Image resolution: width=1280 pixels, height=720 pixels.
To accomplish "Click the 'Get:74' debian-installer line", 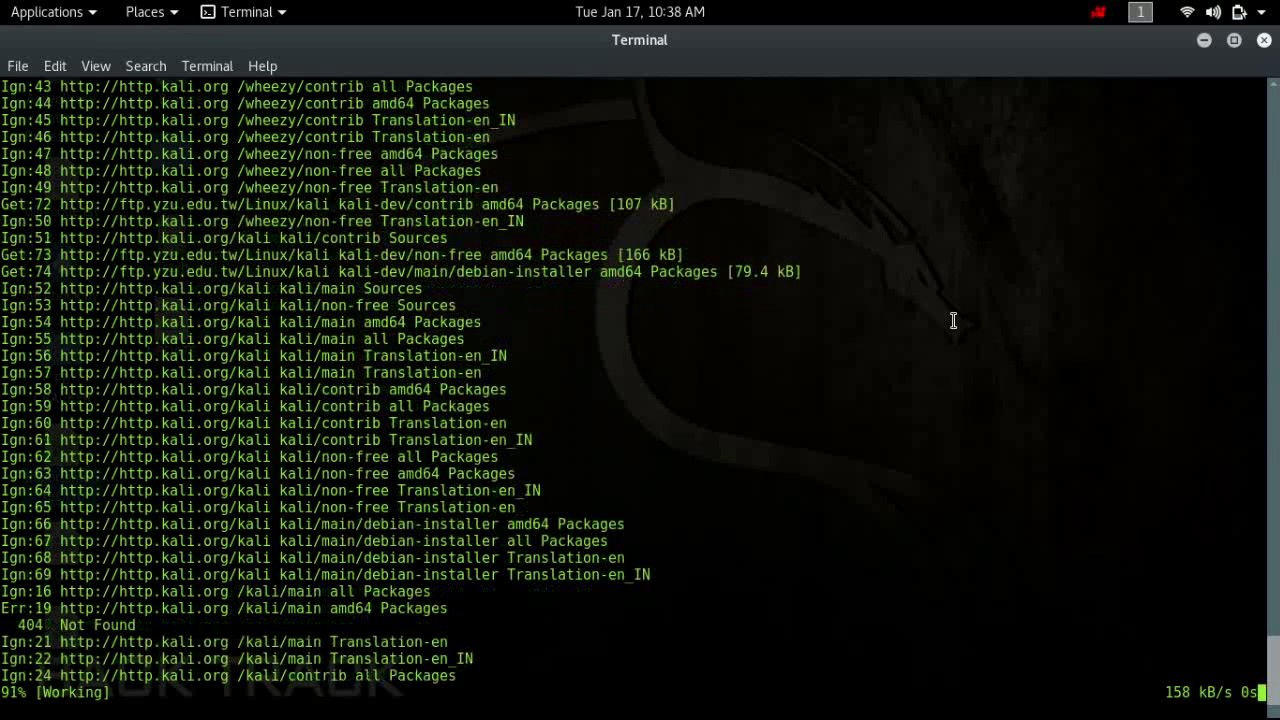I will tap(401, 272).
